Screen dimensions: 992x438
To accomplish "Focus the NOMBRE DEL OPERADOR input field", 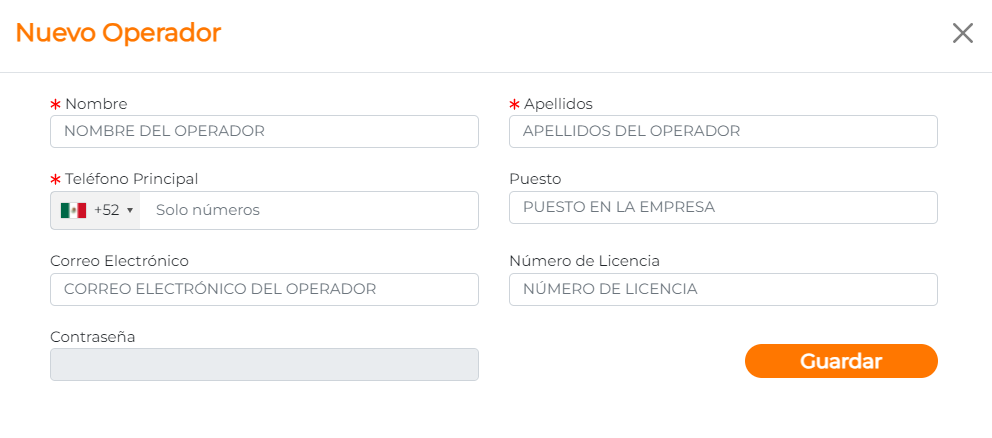I will 264,131.
